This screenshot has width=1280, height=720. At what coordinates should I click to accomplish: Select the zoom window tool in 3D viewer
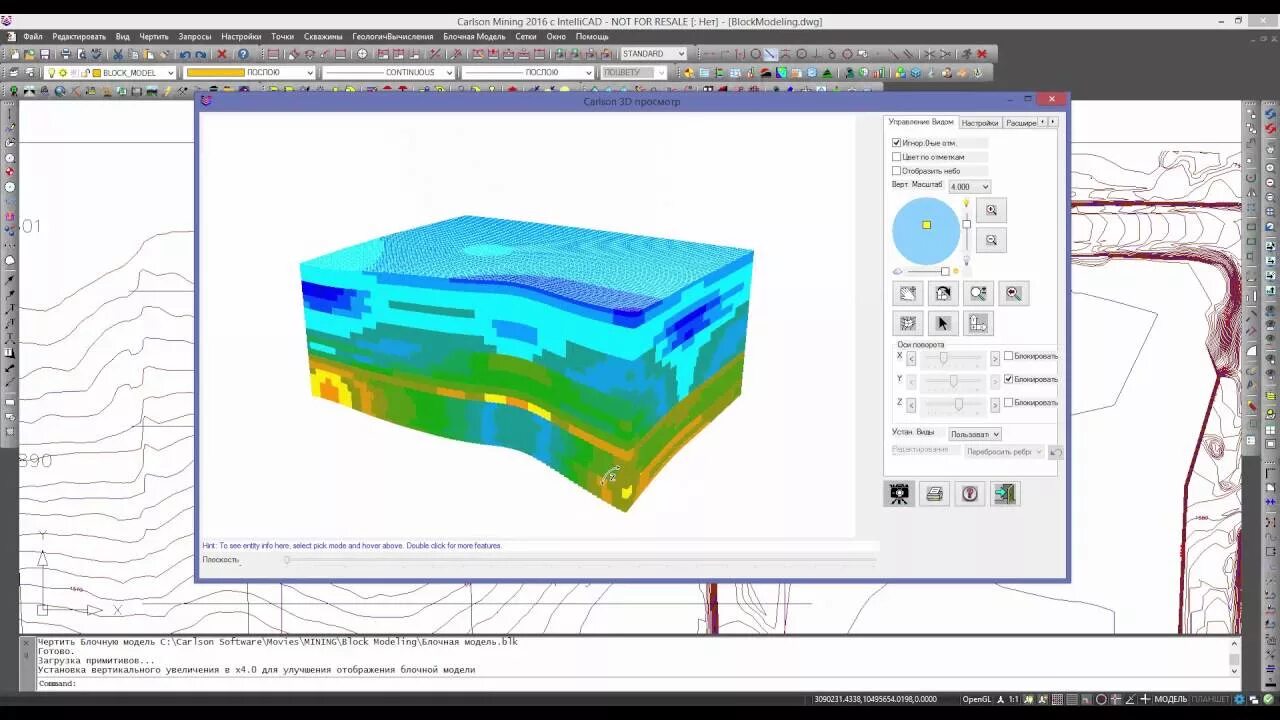[x=978, y=293]
